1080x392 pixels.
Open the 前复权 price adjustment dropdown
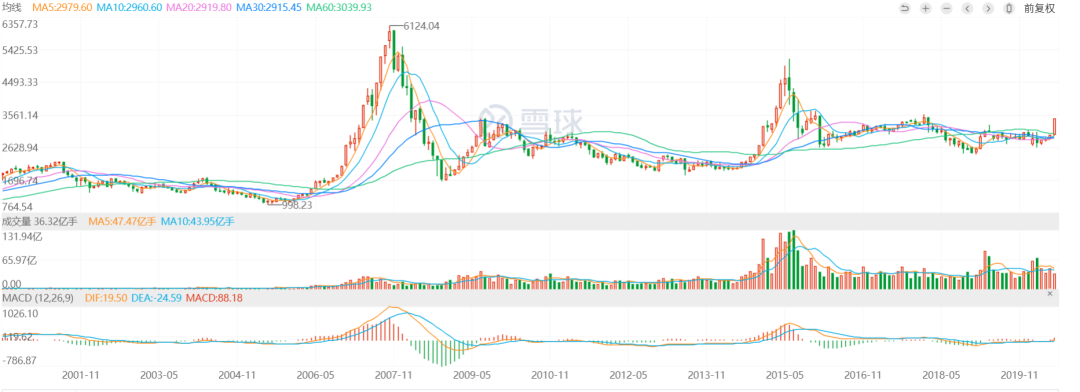[1039, 8]
